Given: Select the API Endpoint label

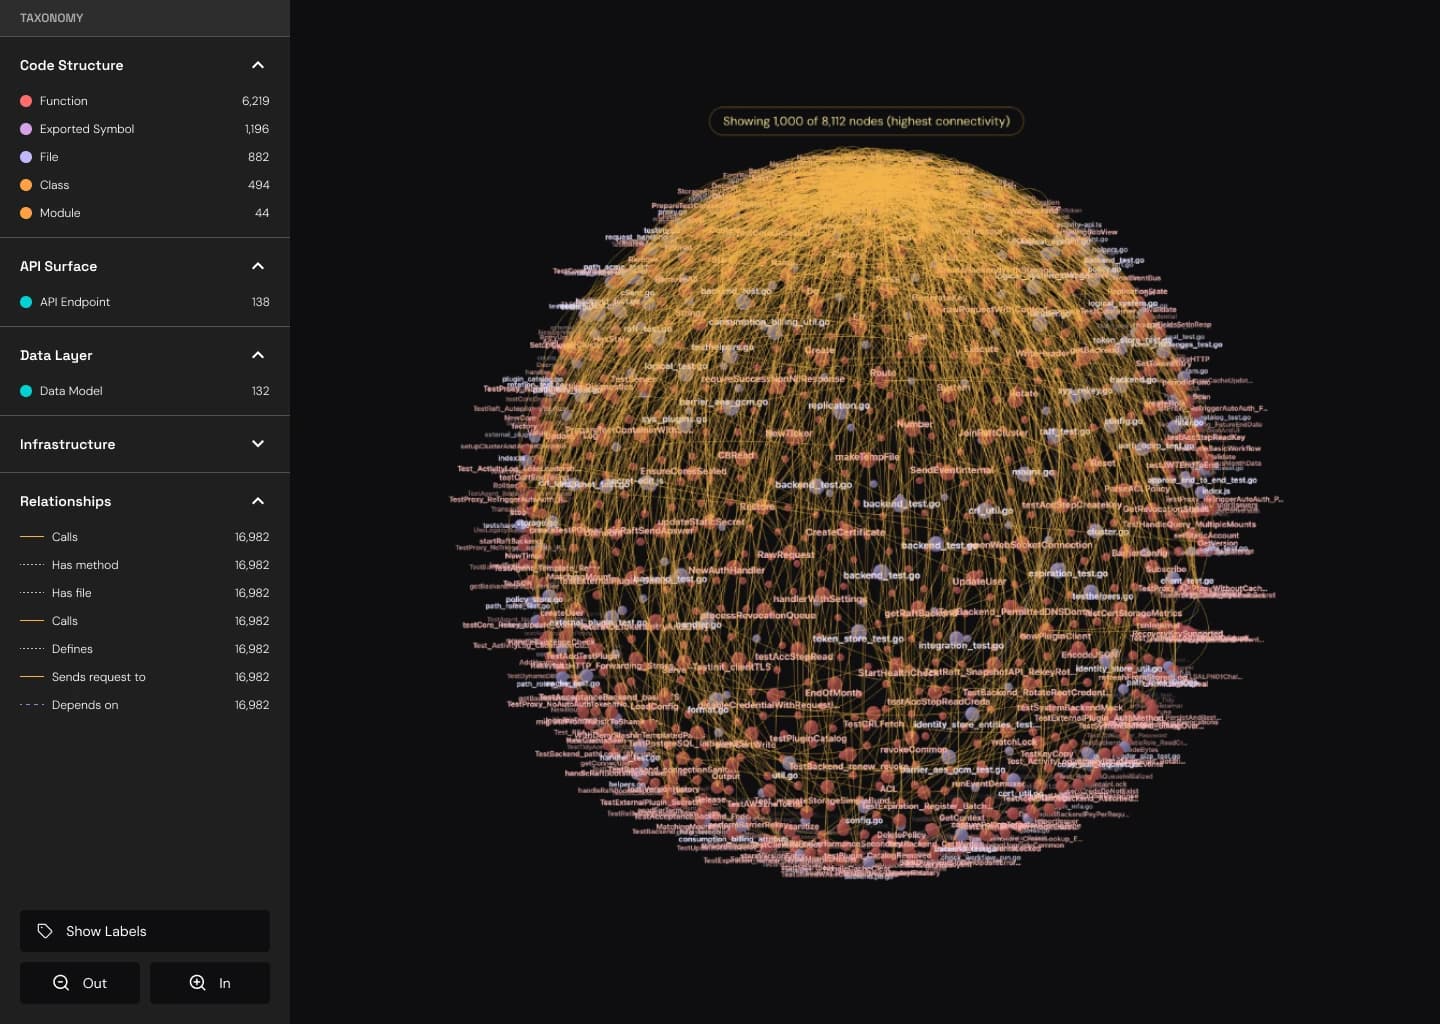Looking at the screenshot, I should (x=75, y=302).
